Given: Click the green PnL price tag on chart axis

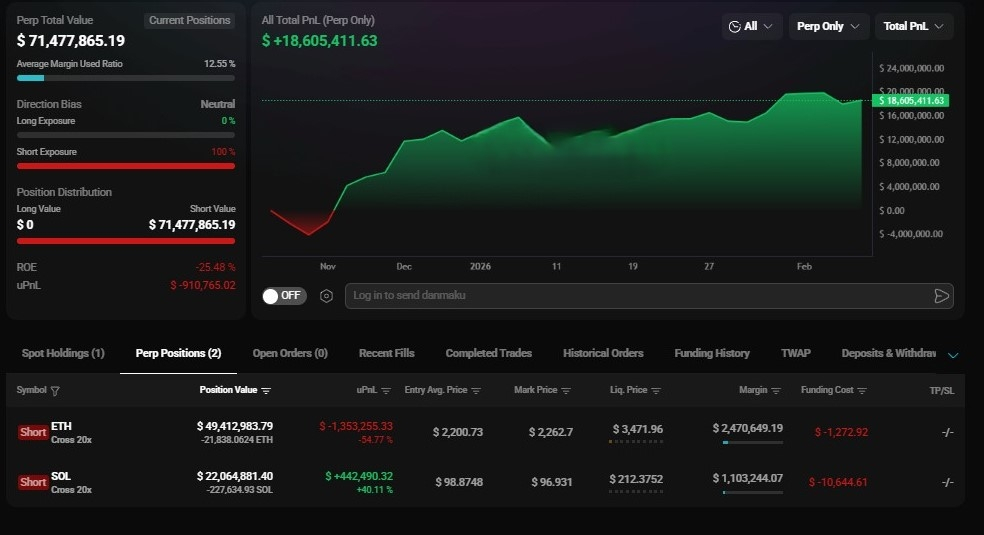Looking at the screenshot, I should pyautogui.click(x=911, y=100).
